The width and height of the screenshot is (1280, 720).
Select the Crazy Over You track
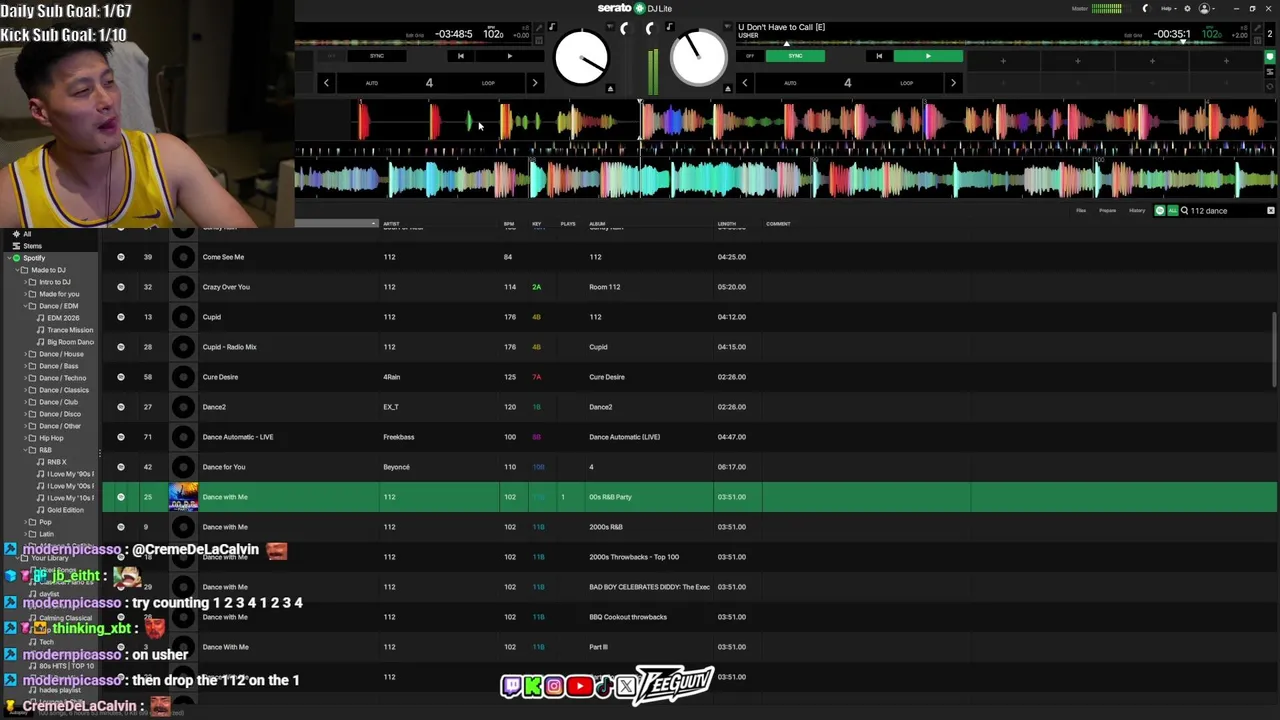[690, 287]
